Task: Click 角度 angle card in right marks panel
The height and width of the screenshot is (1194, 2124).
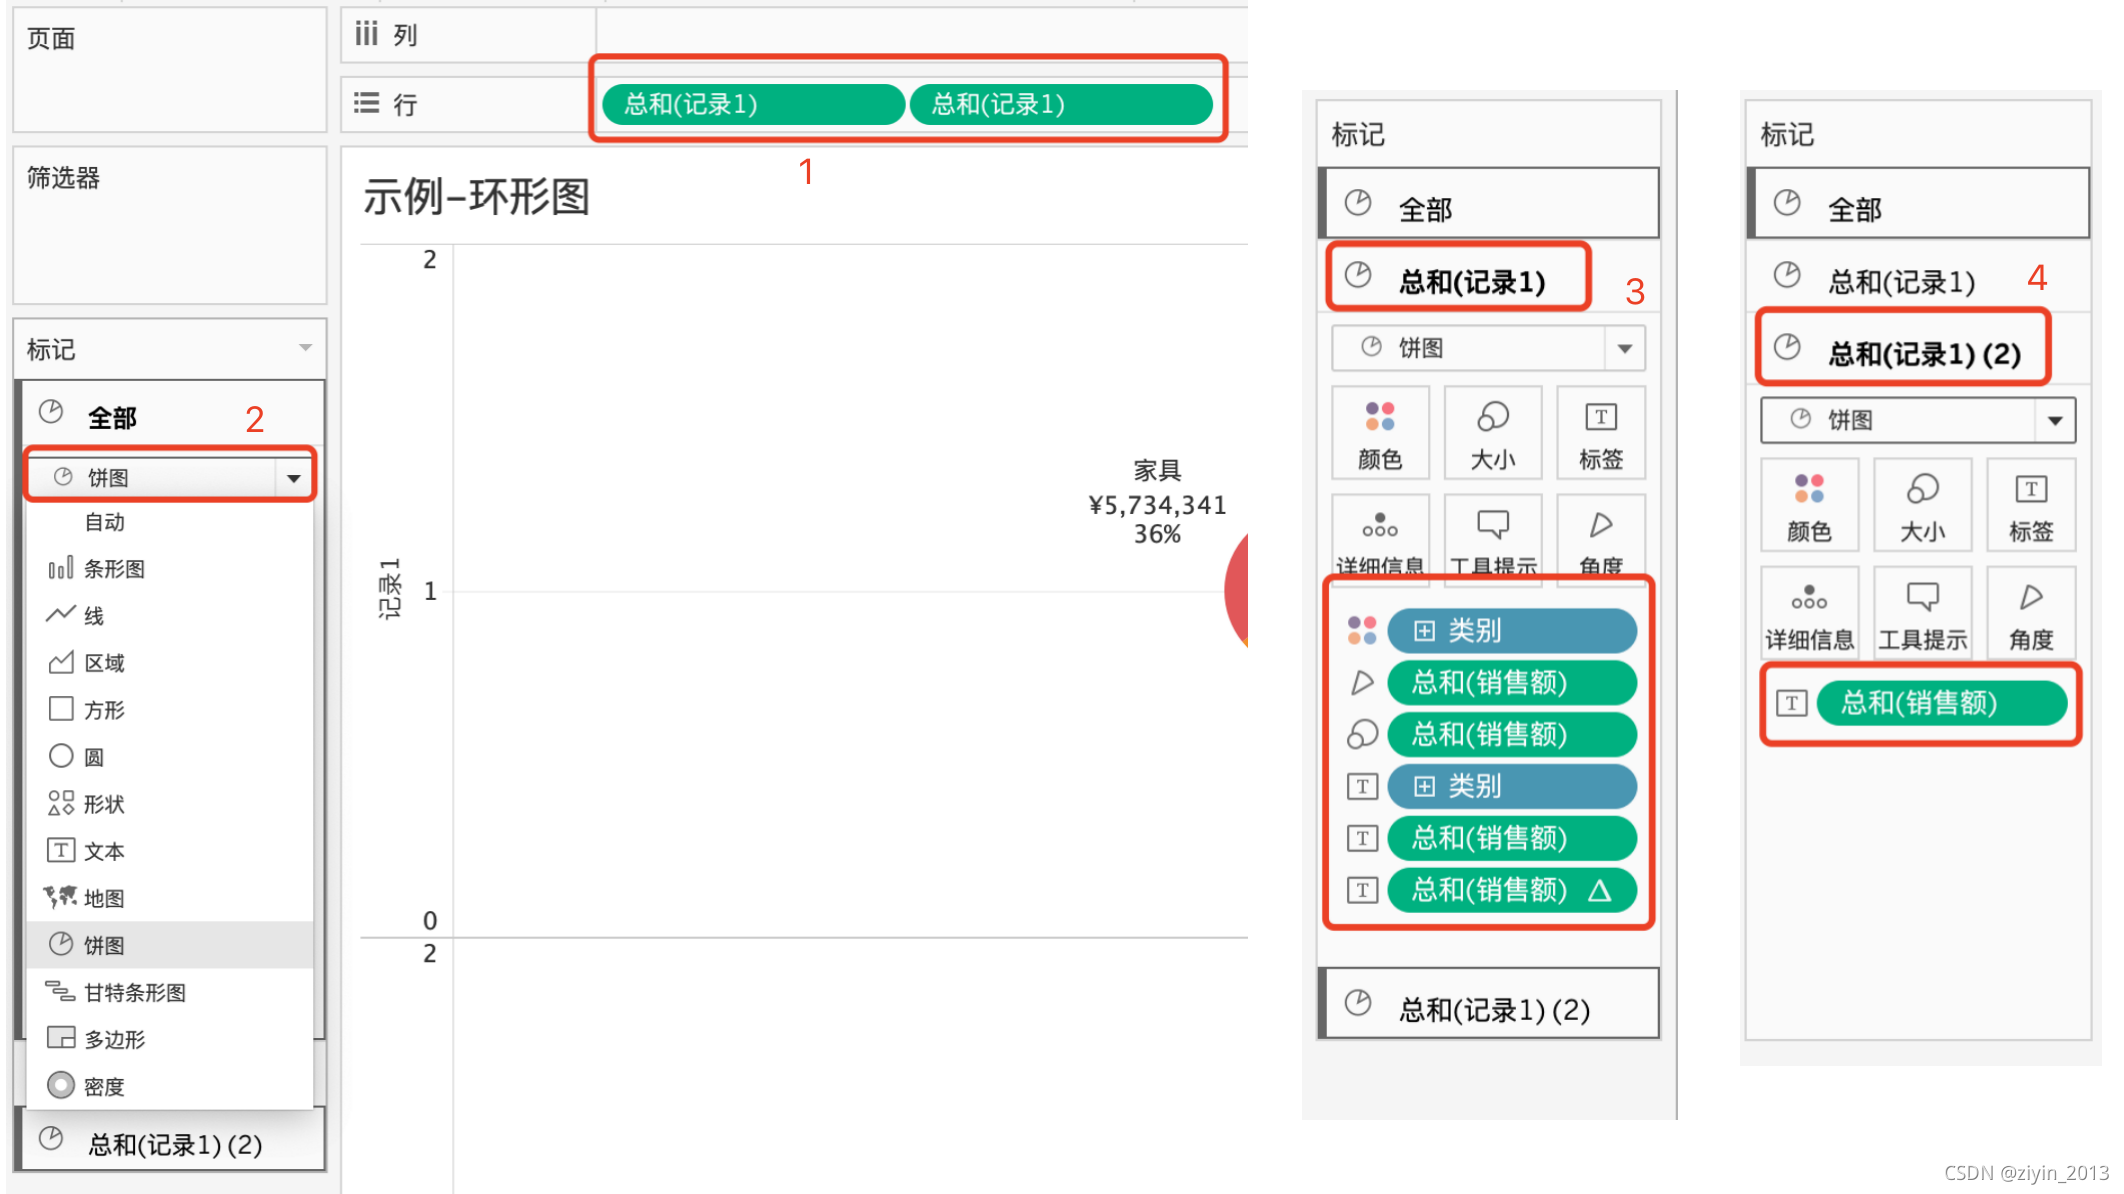Action: 2030,612
